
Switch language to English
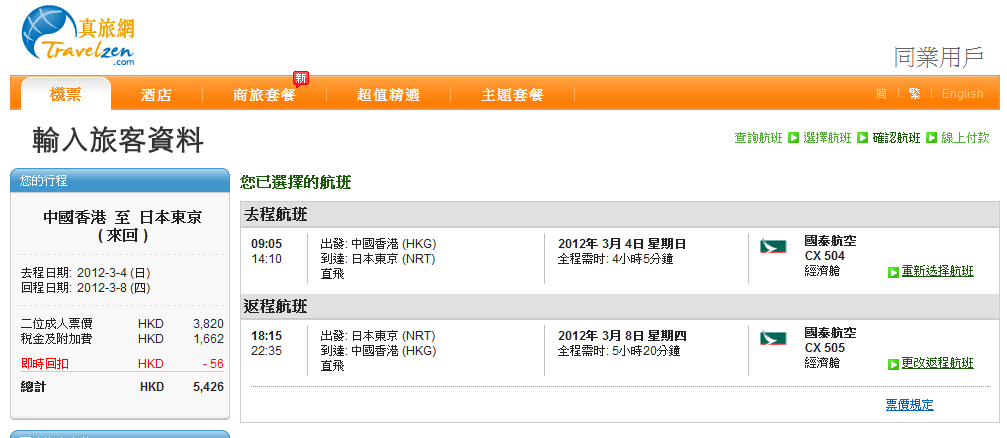[x=962, y=94]
